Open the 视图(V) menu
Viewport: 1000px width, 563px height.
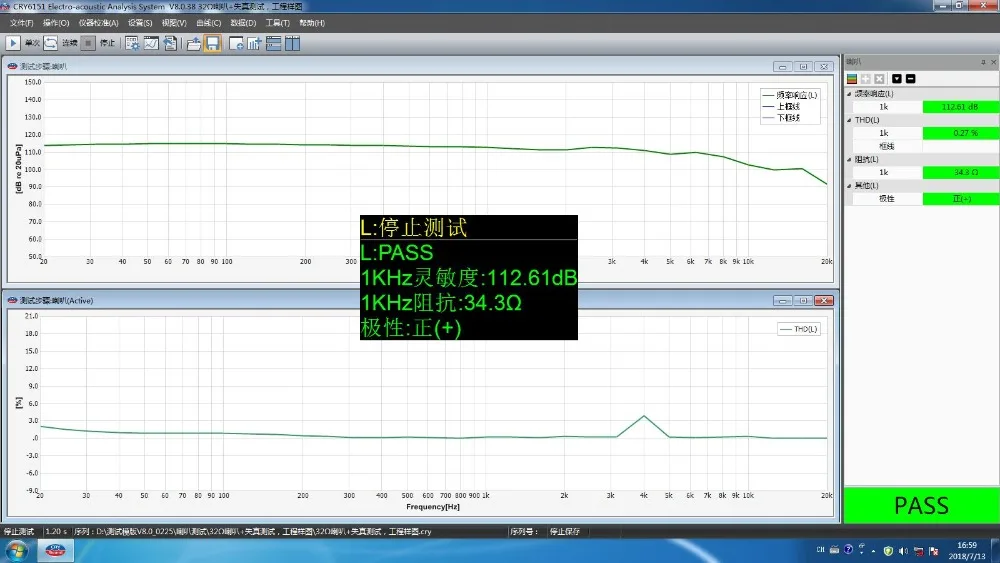coord(173,23)
